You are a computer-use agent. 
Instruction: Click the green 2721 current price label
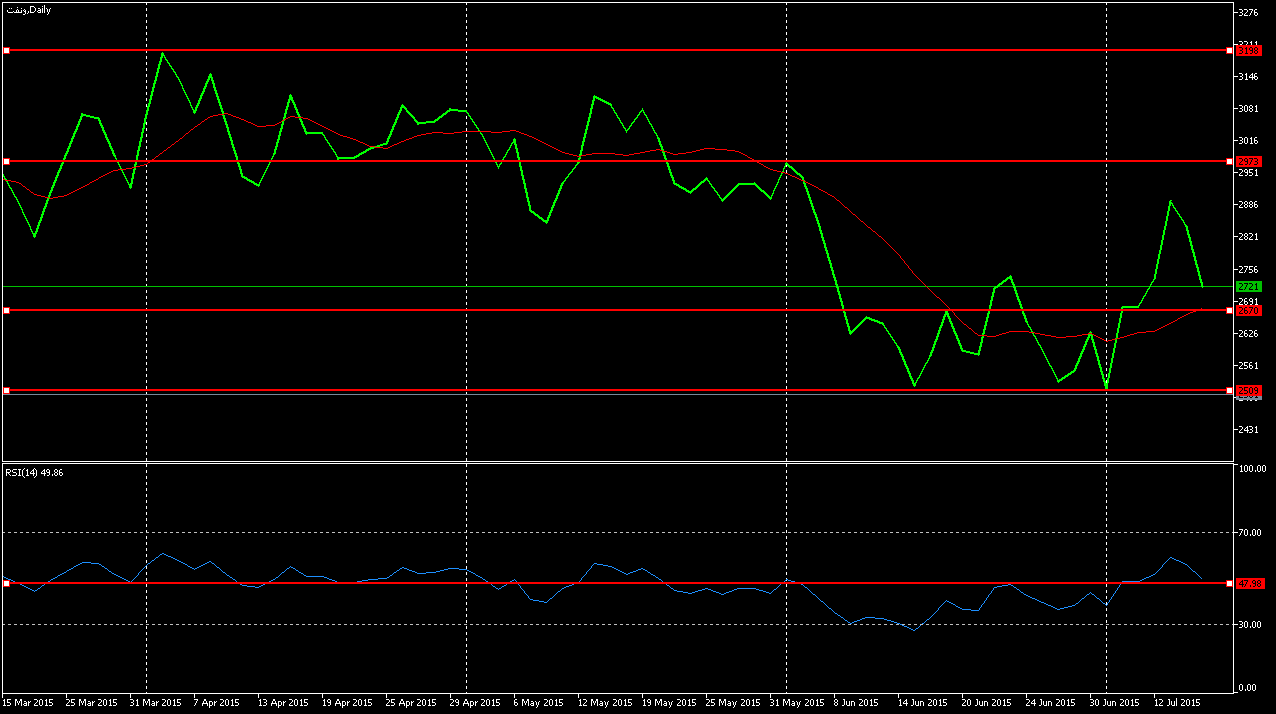(1248, 286)
